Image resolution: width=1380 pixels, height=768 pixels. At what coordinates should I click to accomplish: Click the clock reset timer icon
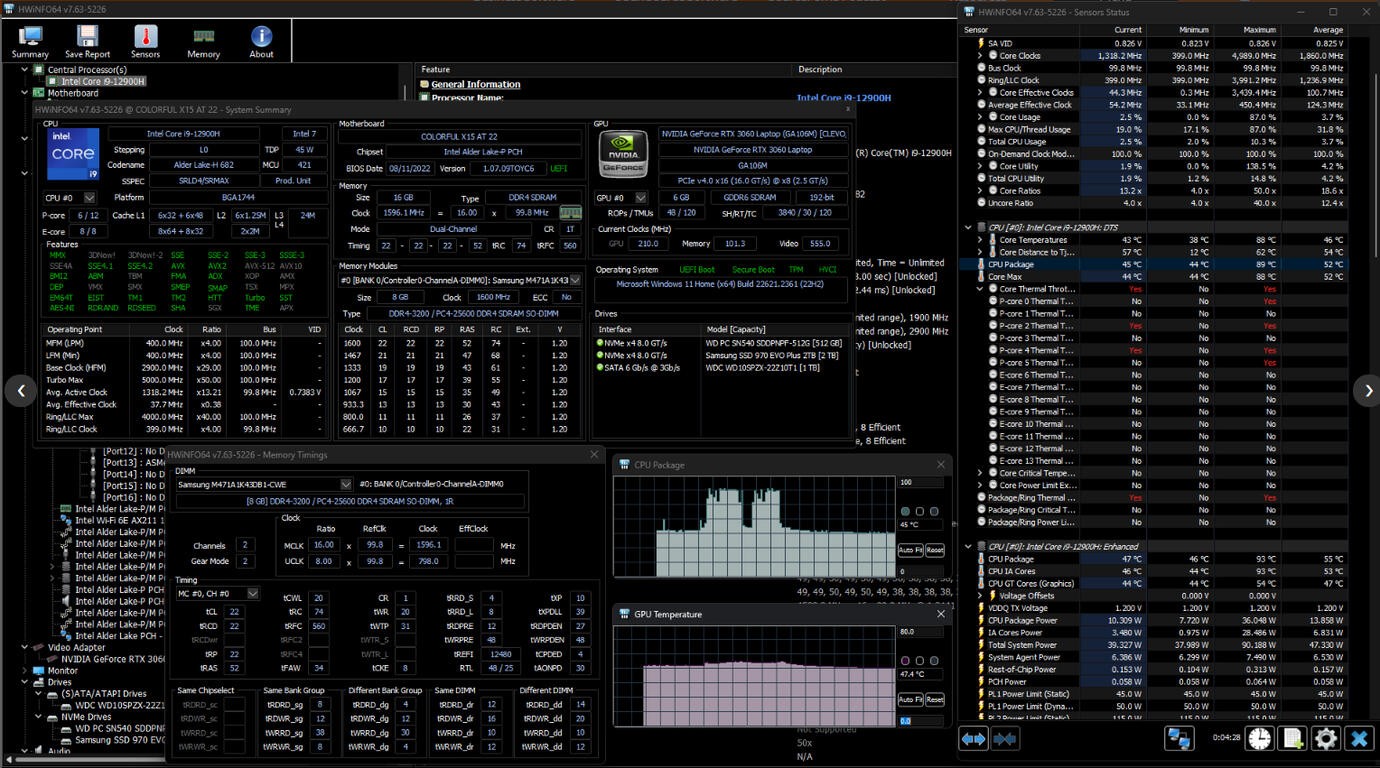(x=1259, y=739)
